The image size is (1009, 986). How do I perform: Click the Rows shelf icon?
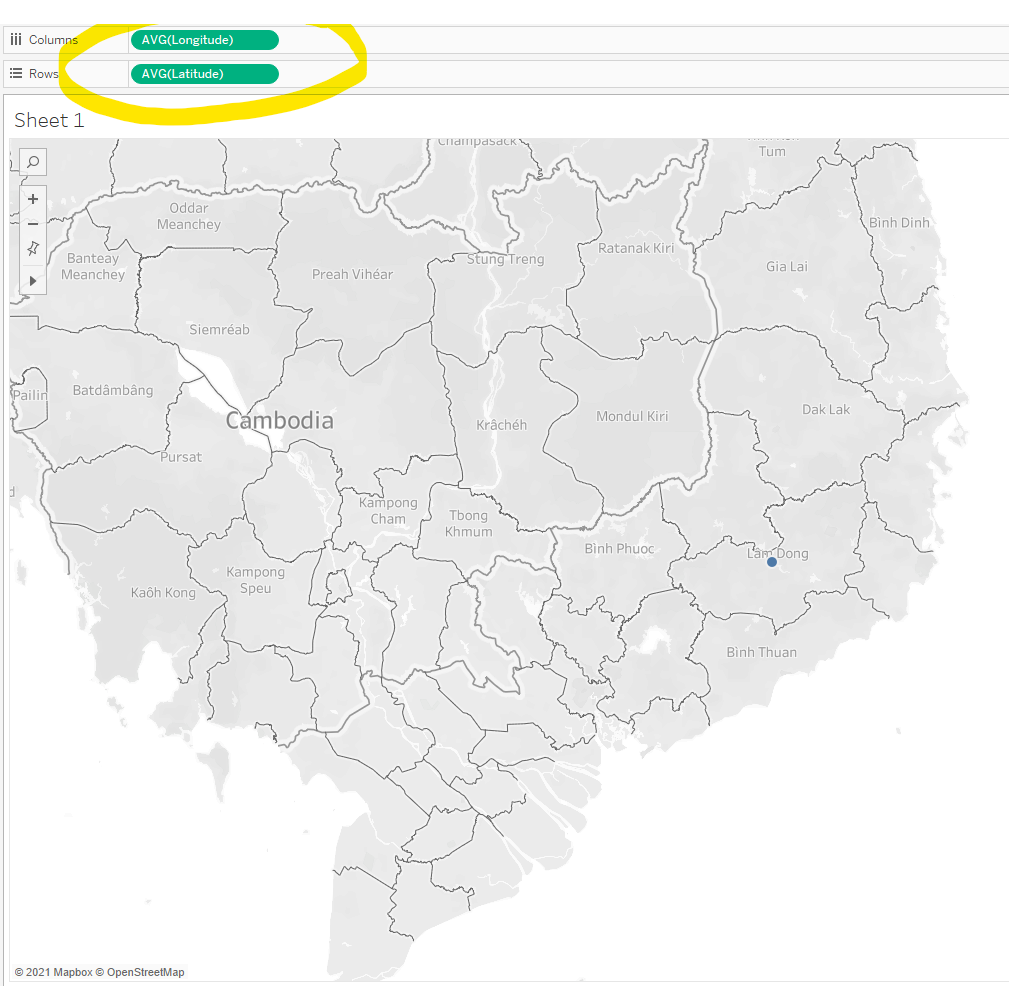[16, 74]
